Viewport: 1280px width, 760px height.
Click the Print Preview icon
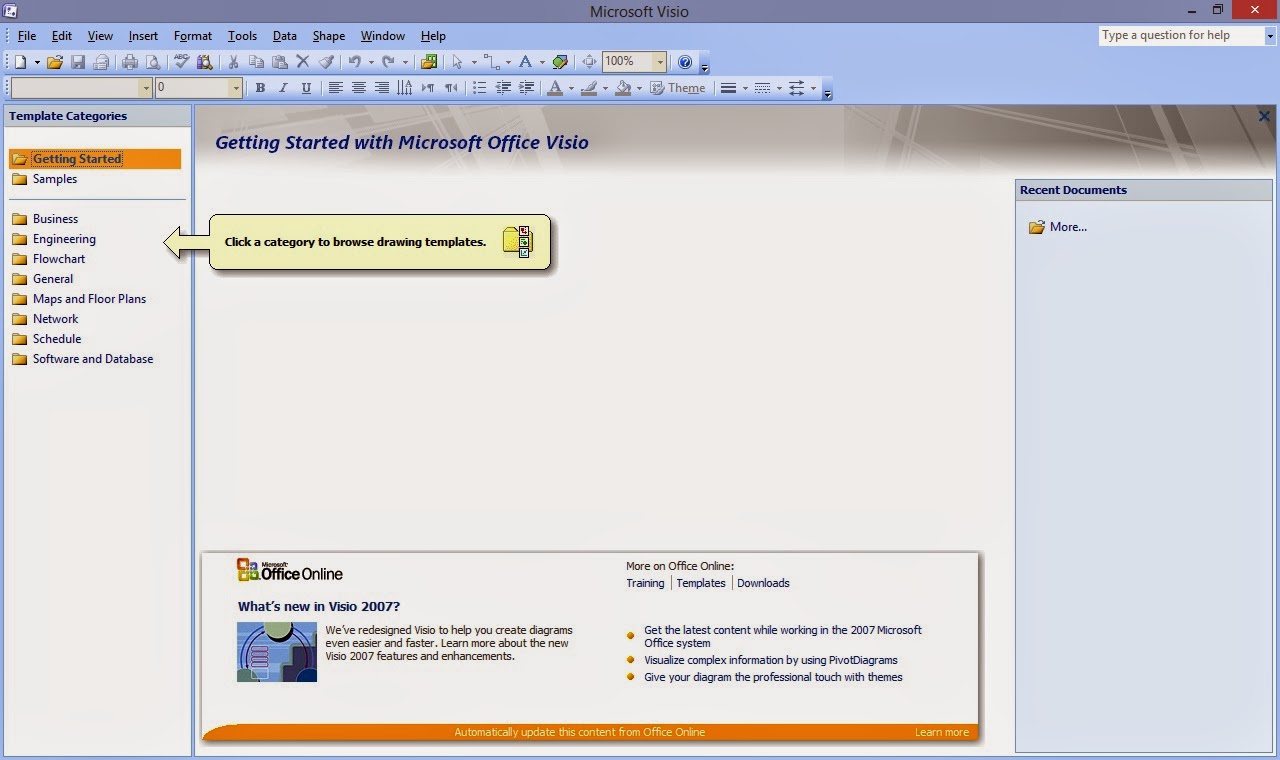click(x=153, y=62)
